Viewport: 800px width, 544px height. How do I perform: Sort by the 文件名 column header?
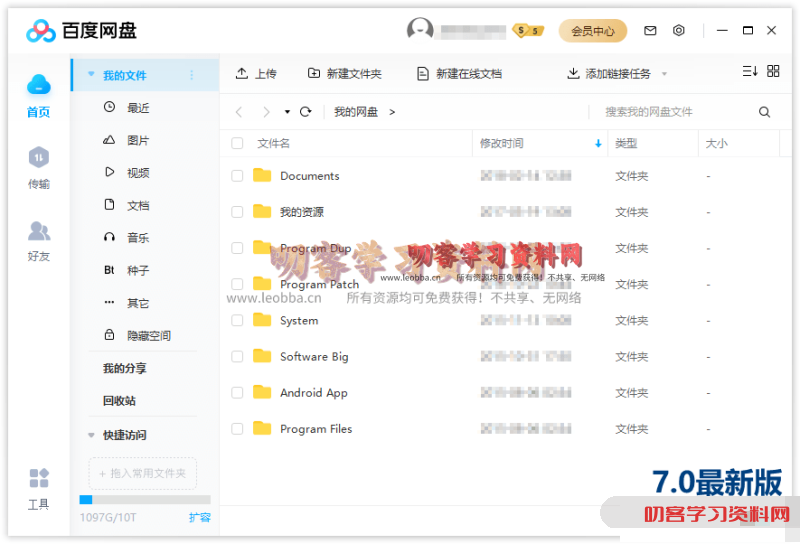click(273, 143)
